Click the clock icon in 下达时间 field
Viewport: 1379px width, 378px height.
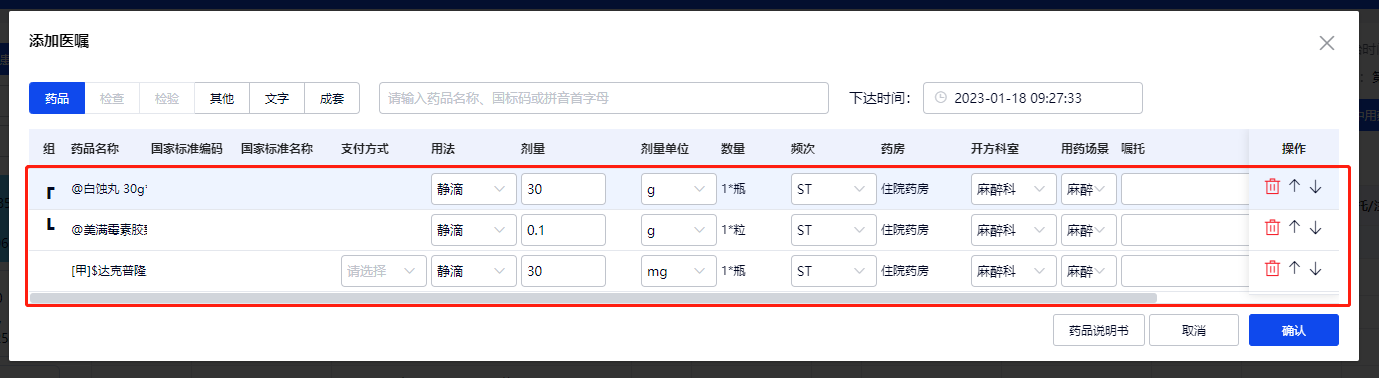[x=941, y=98]
